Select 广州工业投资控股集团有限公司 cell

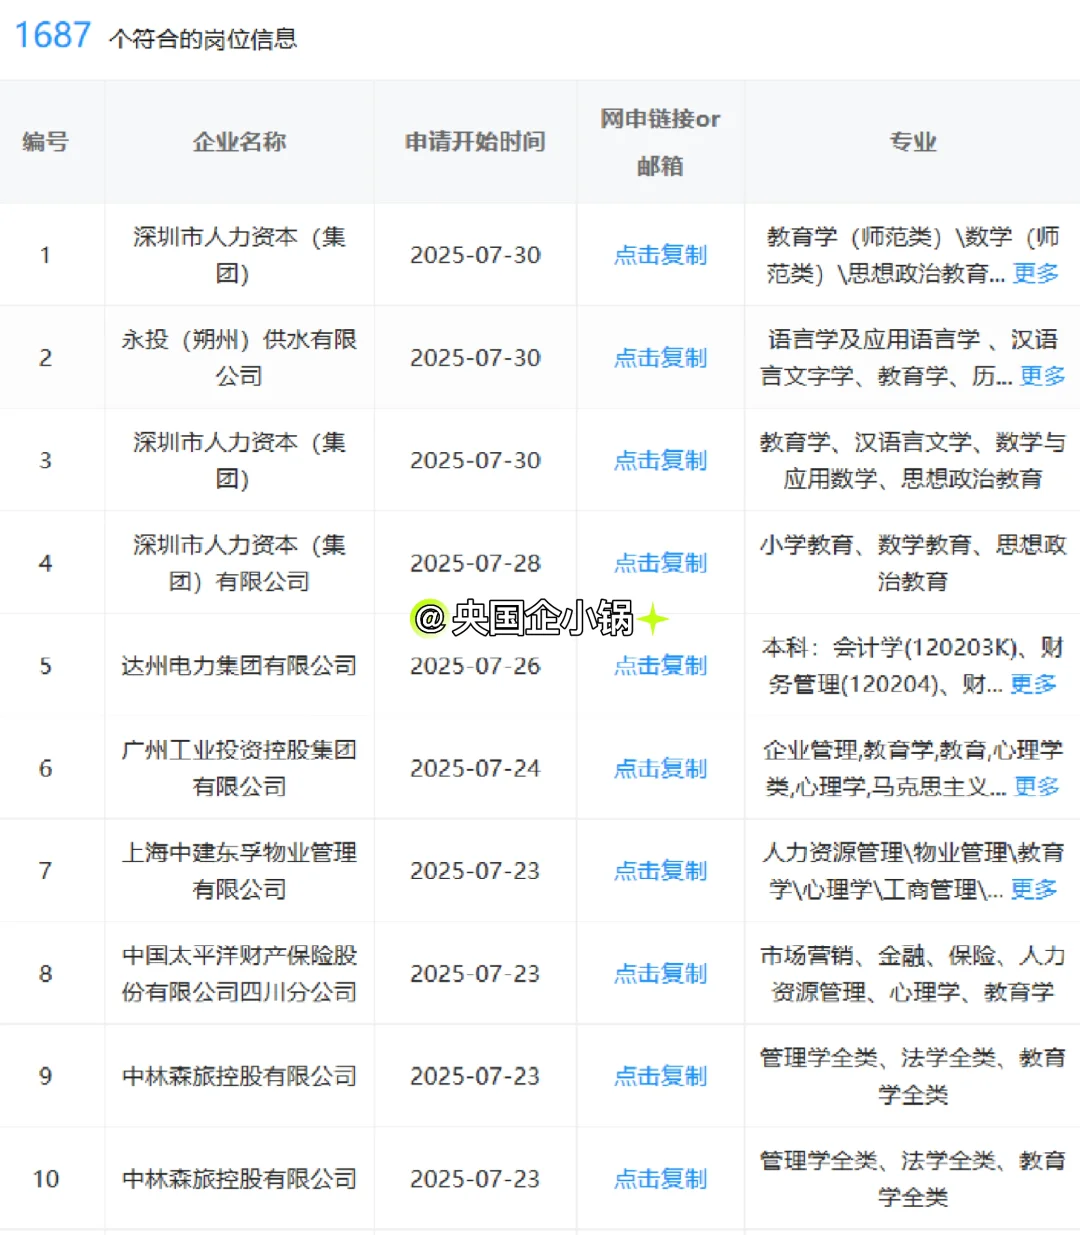239,768
